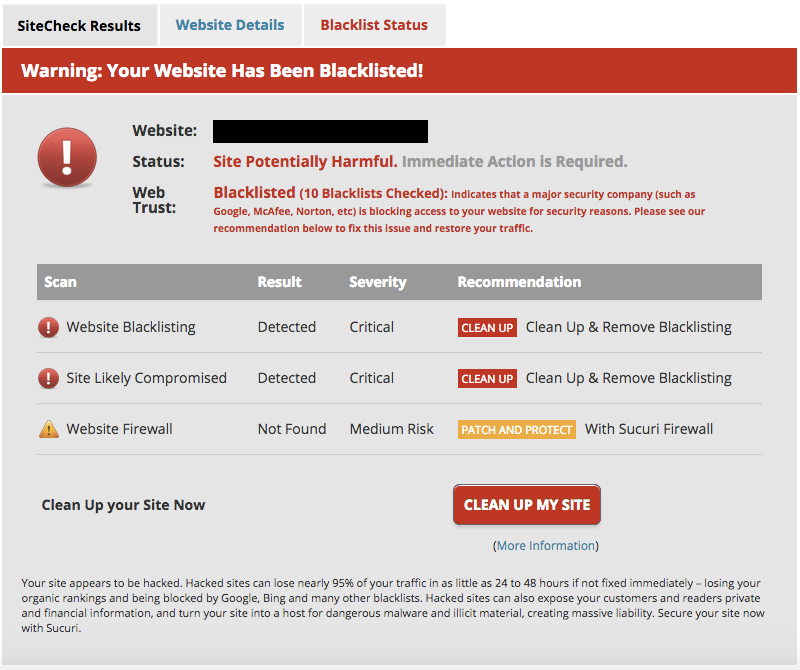Screen dimensions: 800x670
Task: Click Clean Up & Remove Blacklisting text
Action: [x=628, y=327]
